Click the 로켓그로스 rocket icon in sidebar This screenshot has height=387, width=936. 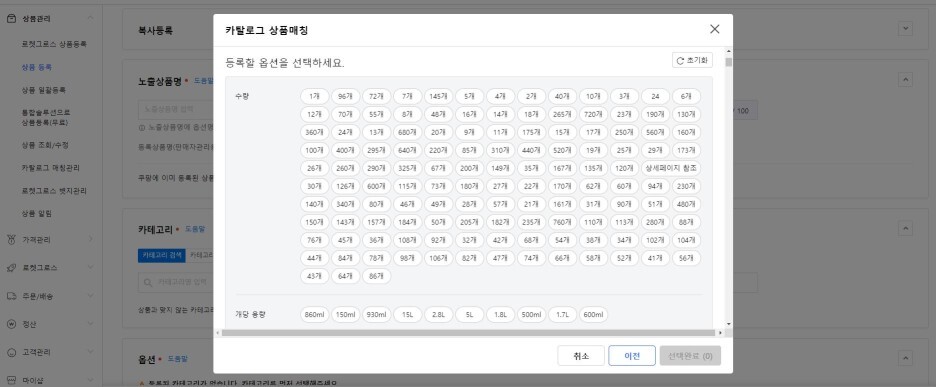tap(11, 268)
